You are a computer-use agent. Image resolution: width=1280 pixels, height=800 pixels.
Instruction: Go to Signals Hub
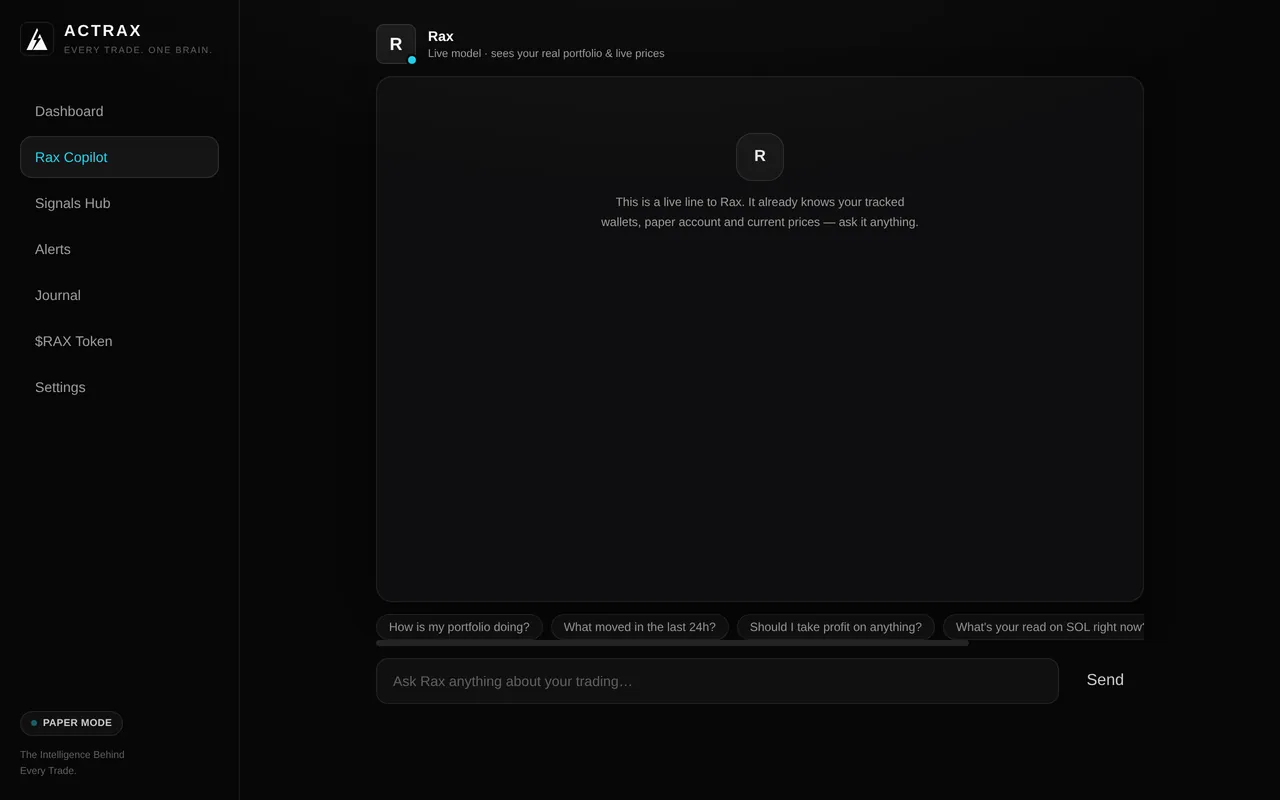click(x=119, y=203)
